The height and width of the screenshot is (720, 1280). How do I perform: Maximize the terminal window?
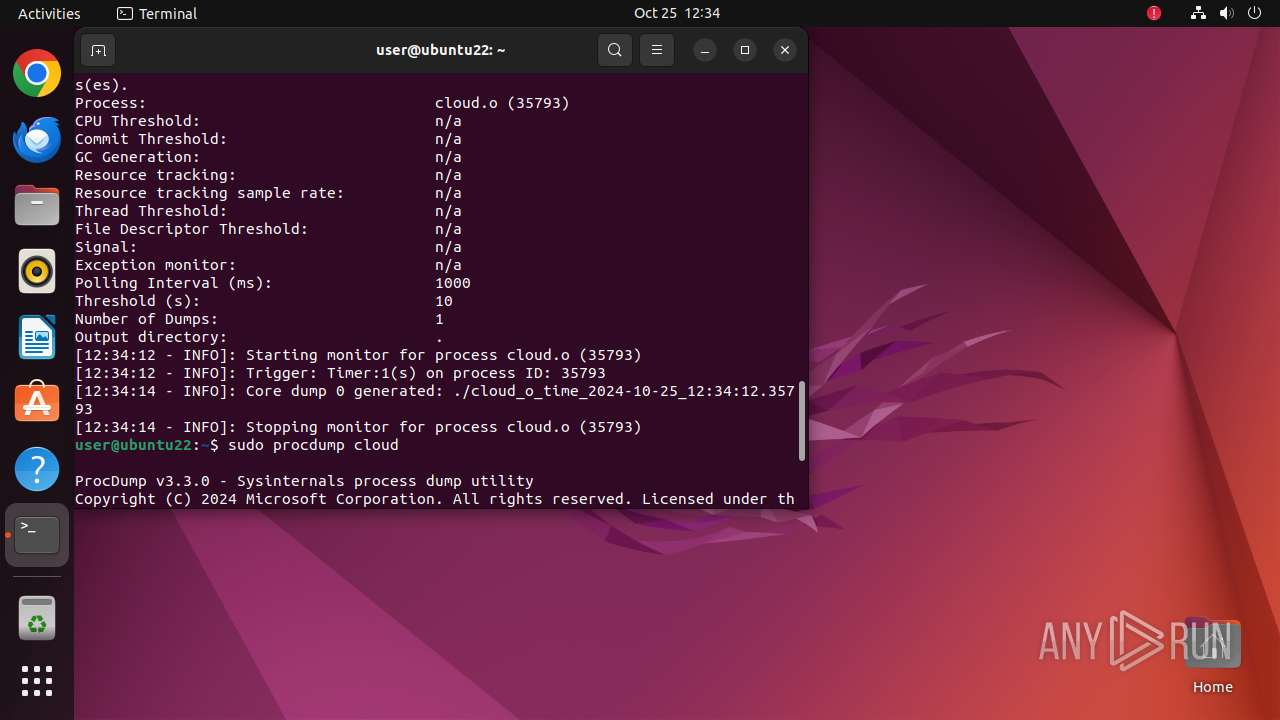click(x=745, y=50)
